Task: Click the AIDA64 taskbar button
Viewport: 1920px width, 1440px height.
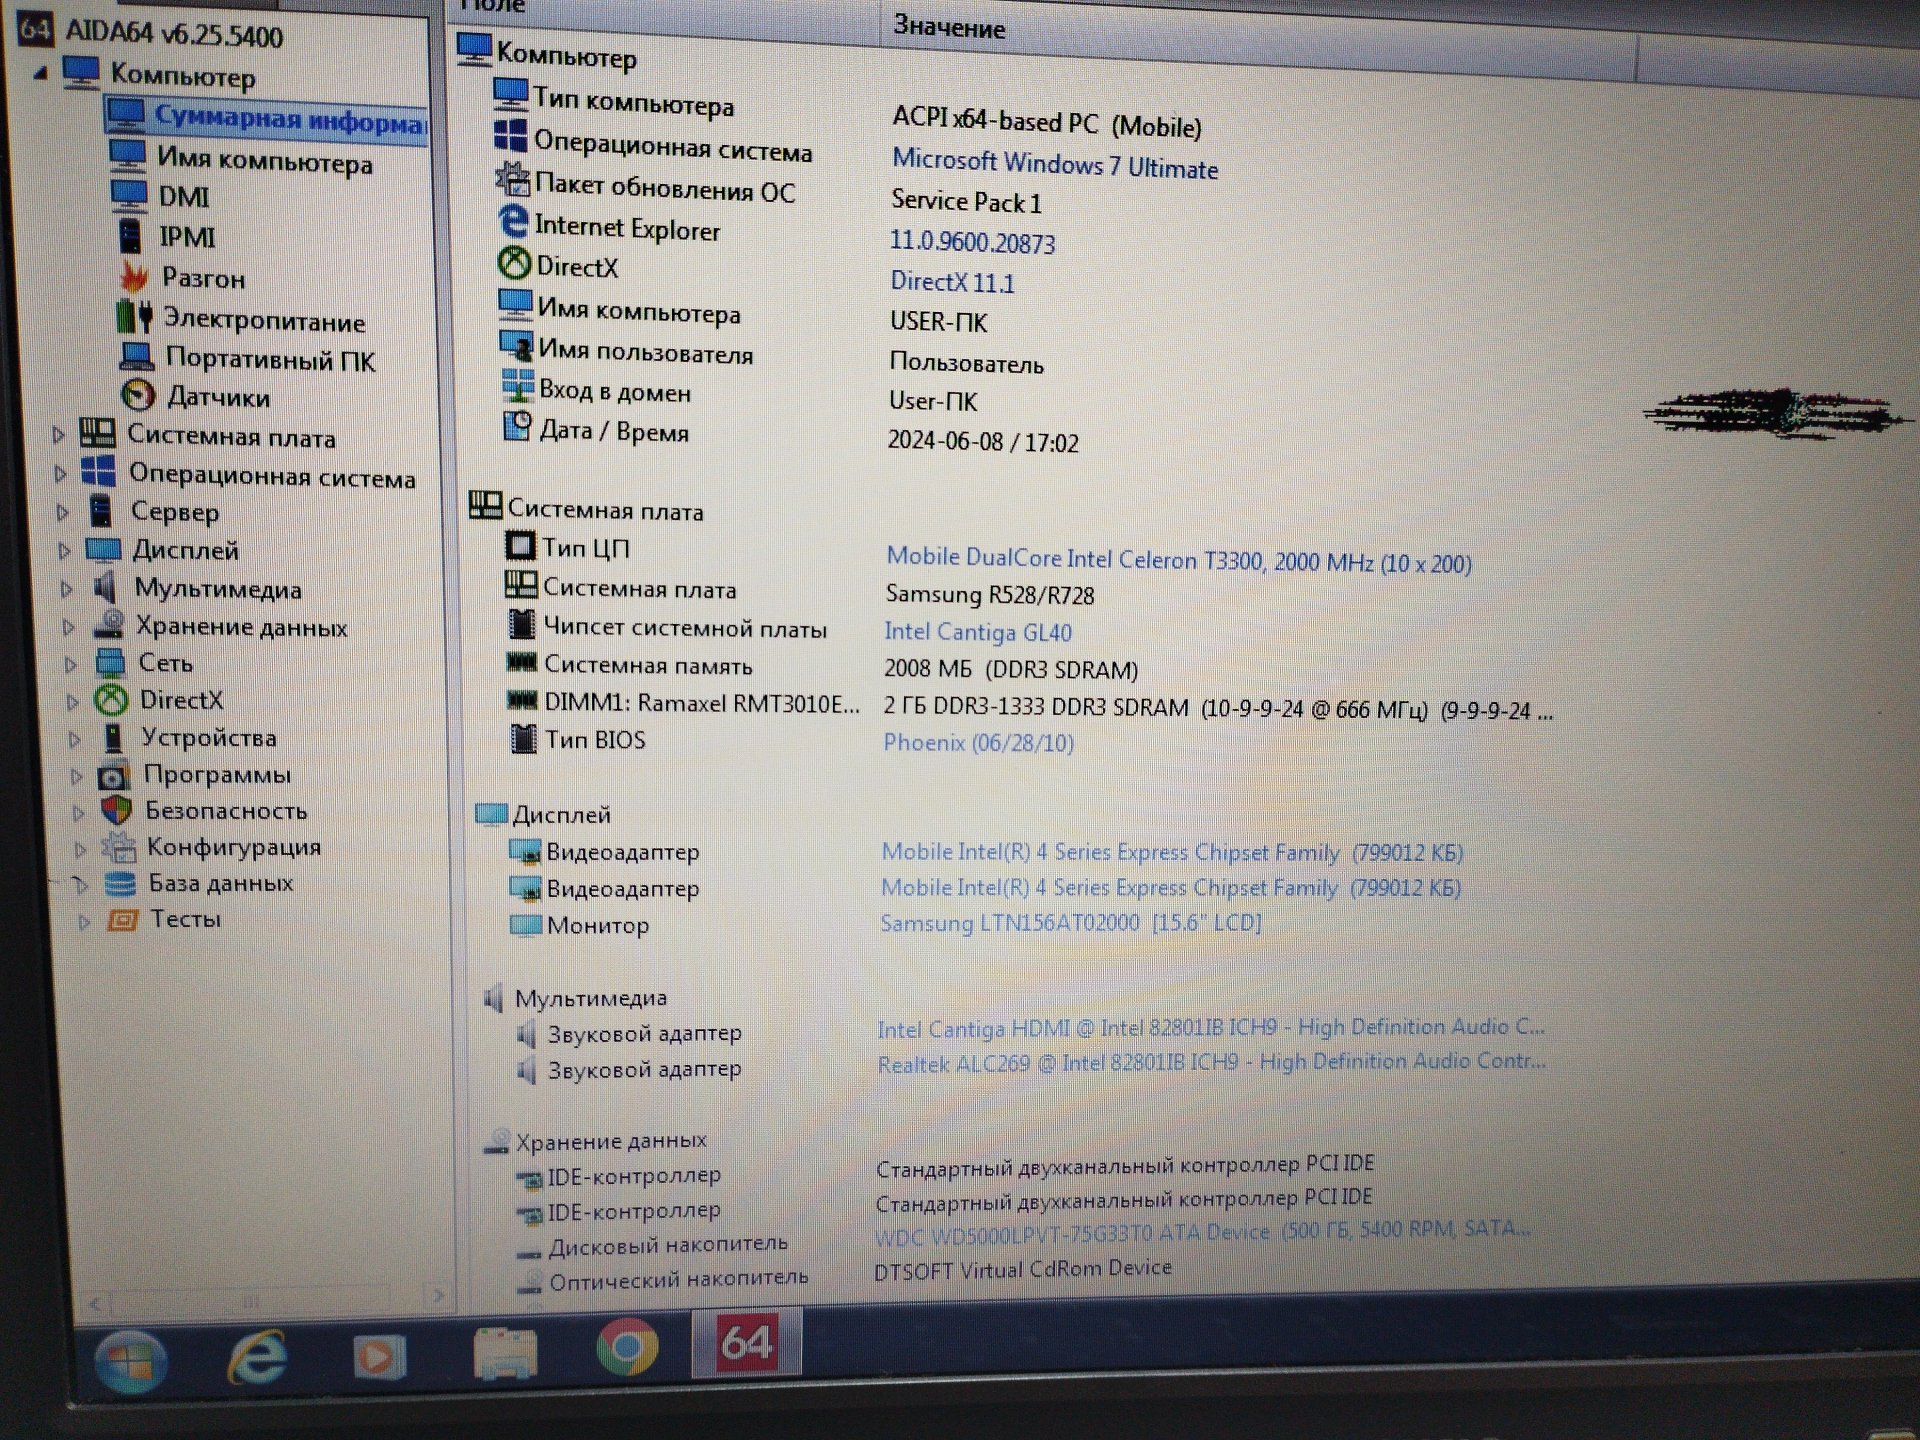Action: 747,1342
